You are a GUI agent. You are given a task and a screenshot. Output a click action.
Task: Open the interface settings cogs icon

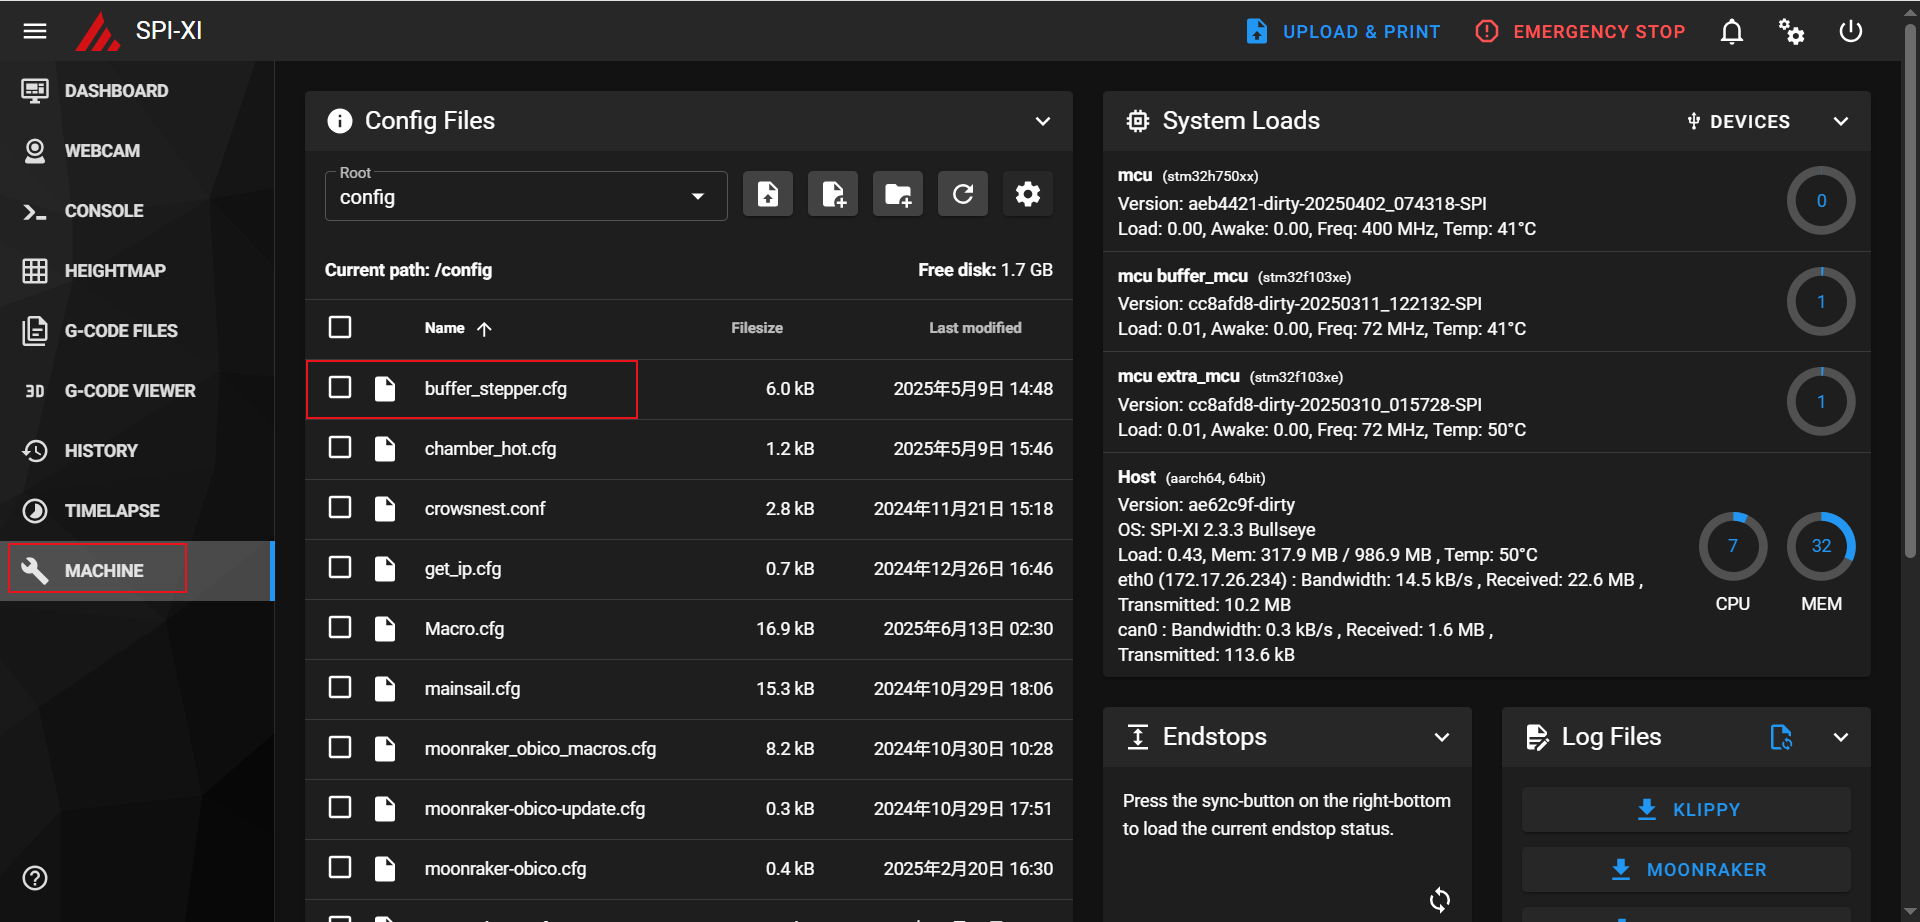click(x=1790, y=32)
